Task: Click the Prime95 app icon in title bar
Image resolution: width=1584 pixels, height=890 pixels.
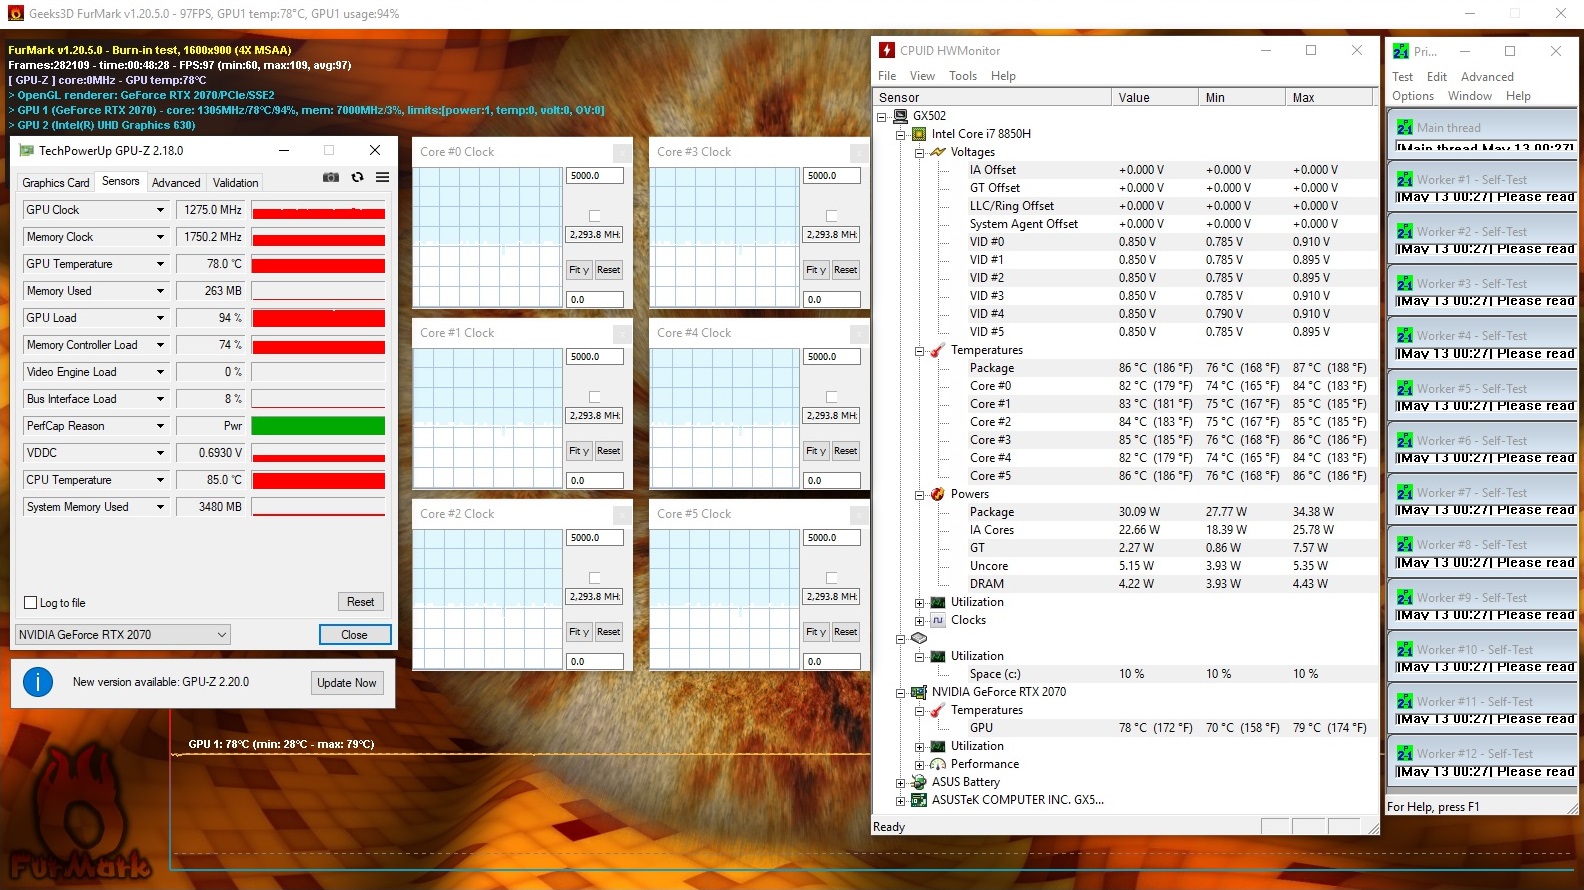Action: (x=1401, y=51)
